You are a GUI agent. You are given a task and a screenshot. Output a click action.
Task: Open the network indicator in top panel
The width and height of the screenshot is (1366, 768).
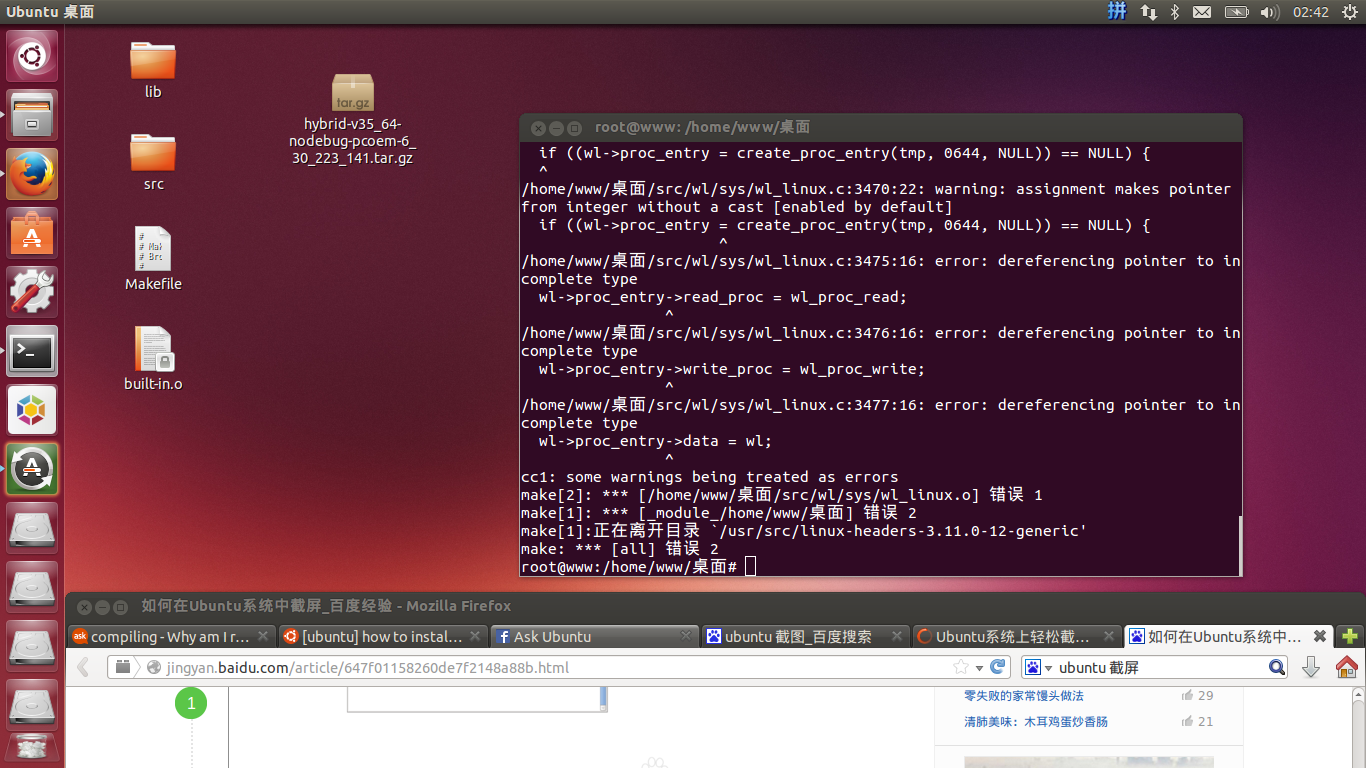tap(1148, 12)
